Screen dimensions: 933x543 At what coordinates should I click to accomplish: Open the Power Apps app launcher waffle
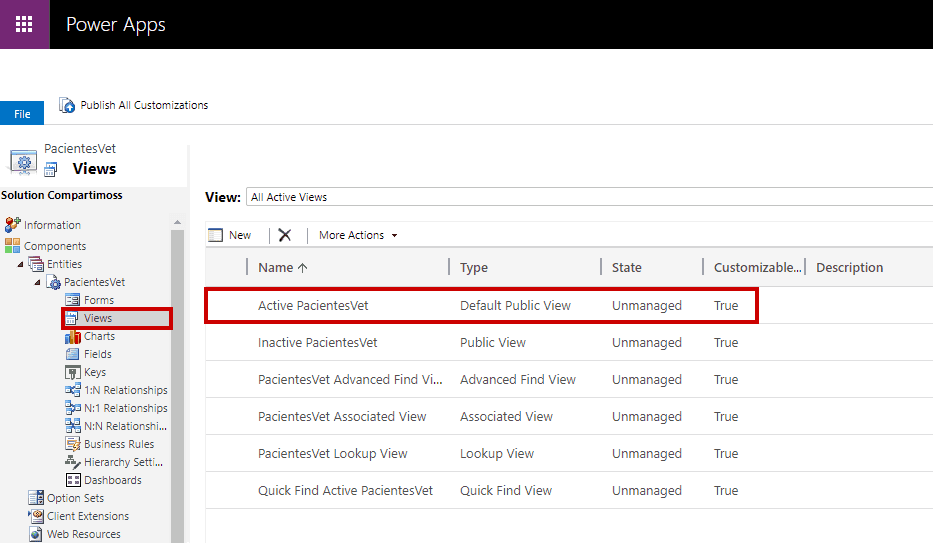pyautogui.click(x=24, y=24)
